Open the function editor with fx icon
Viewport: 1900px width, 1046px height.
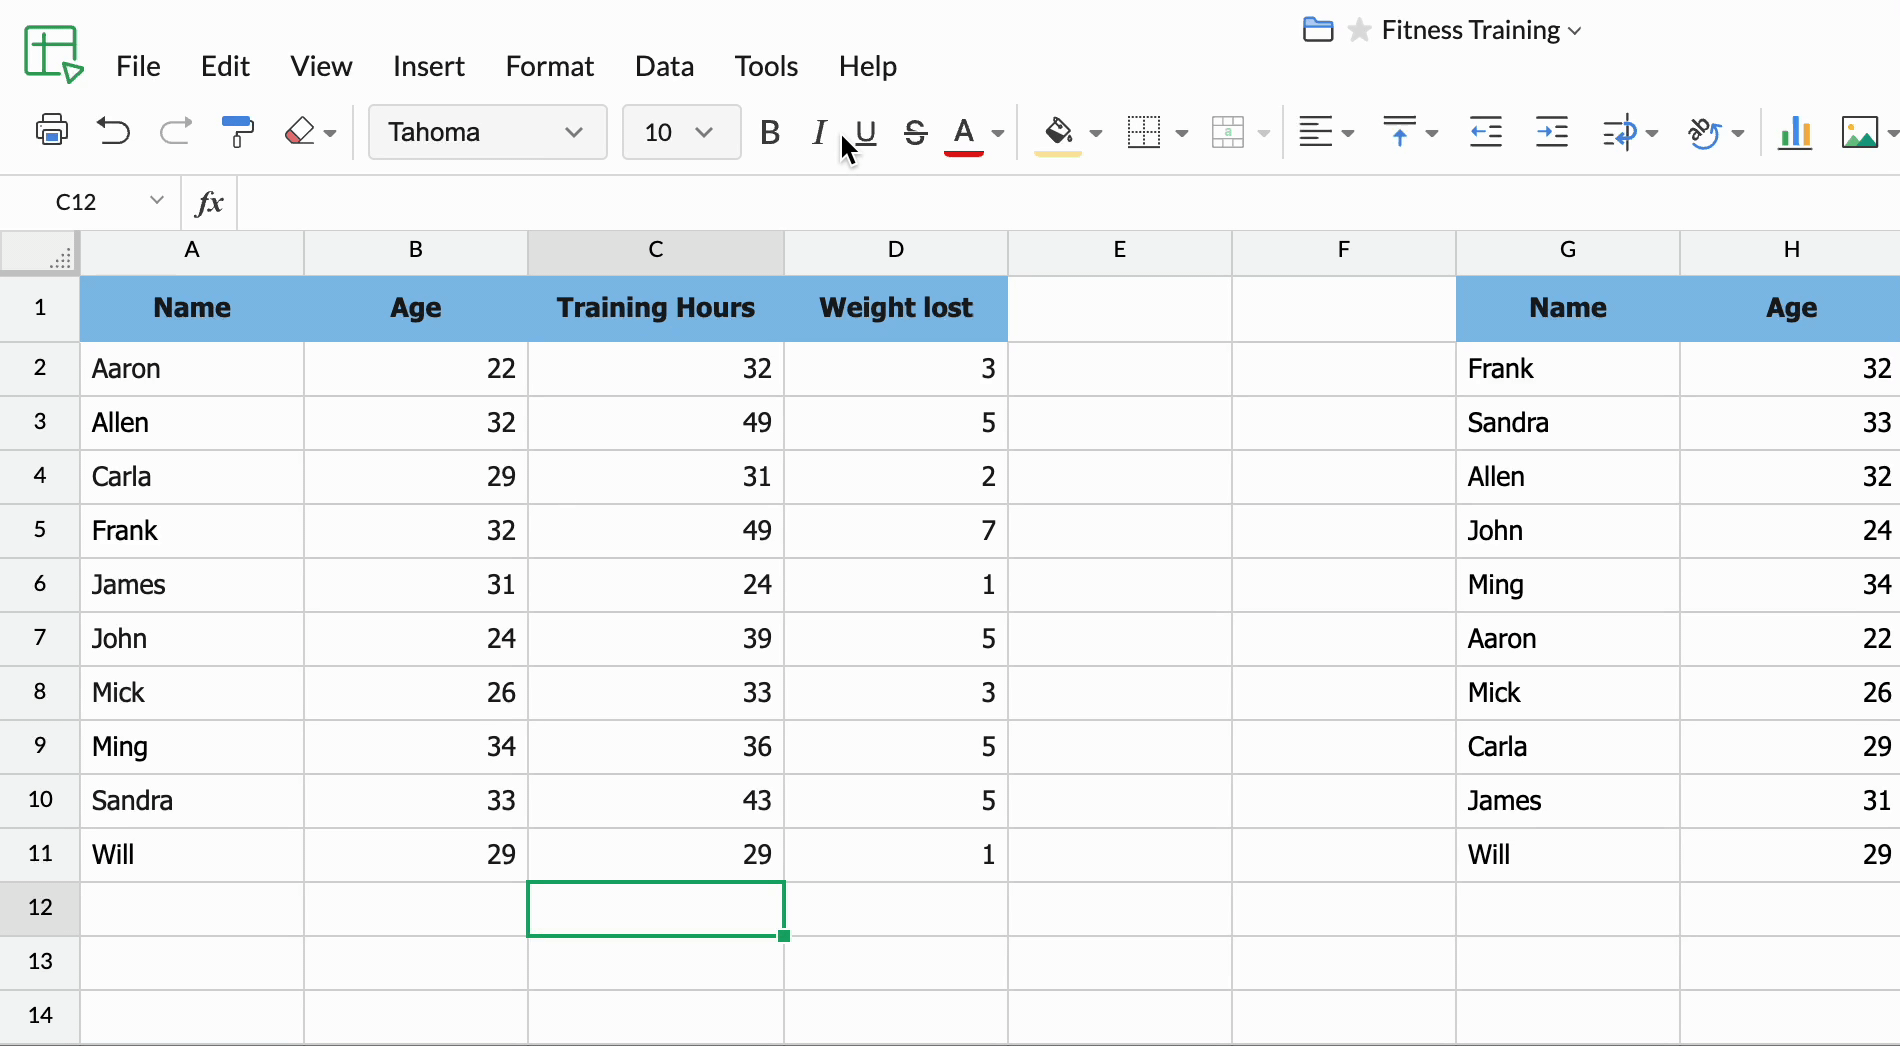tap(209, 202)
